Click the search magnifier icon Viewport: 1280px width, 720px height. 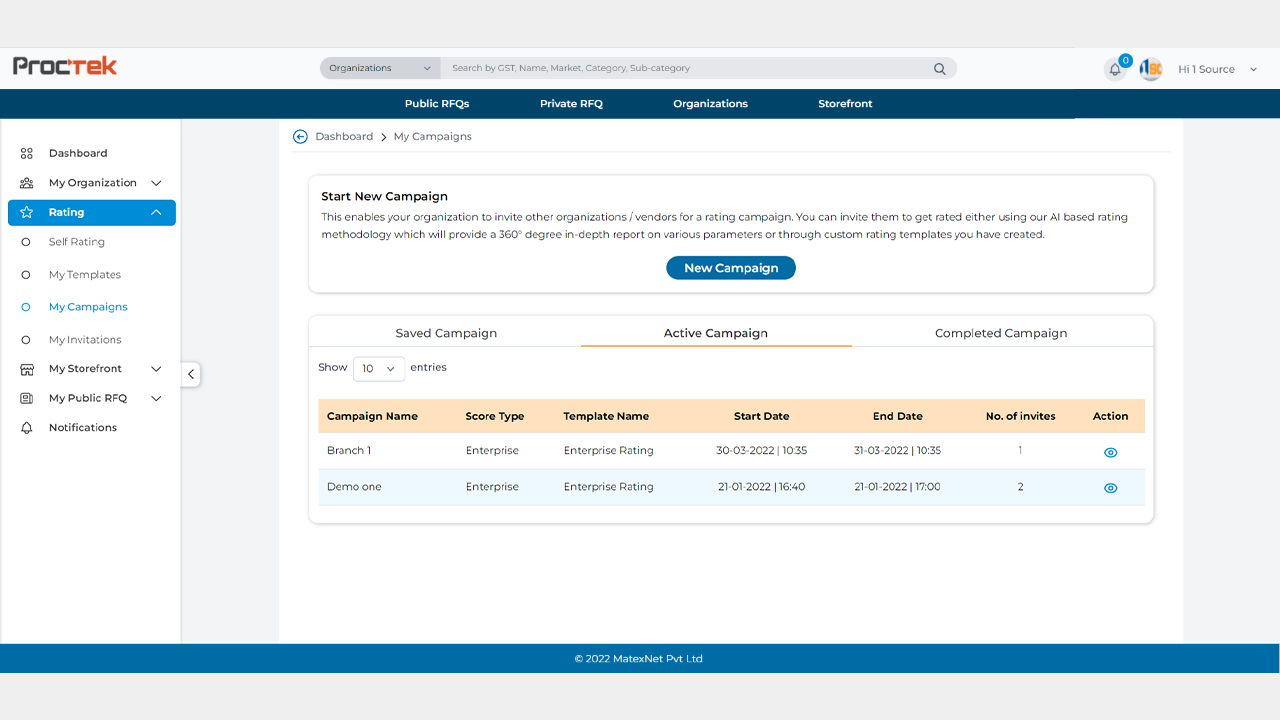(939, 69)
